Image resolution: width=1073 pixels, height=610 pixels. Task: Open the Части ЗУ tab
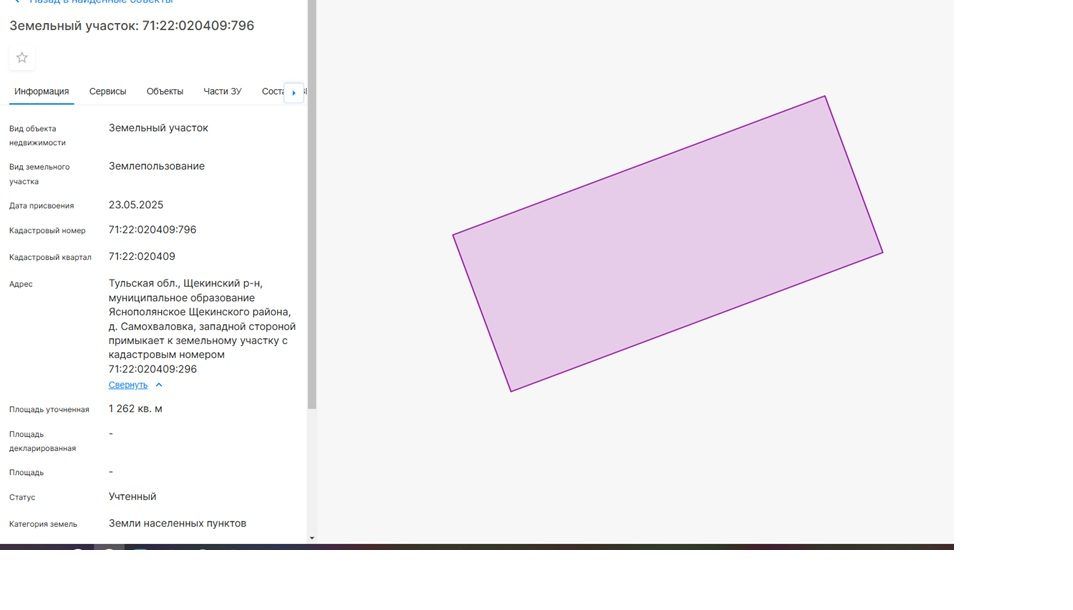[x=222, y=91]
